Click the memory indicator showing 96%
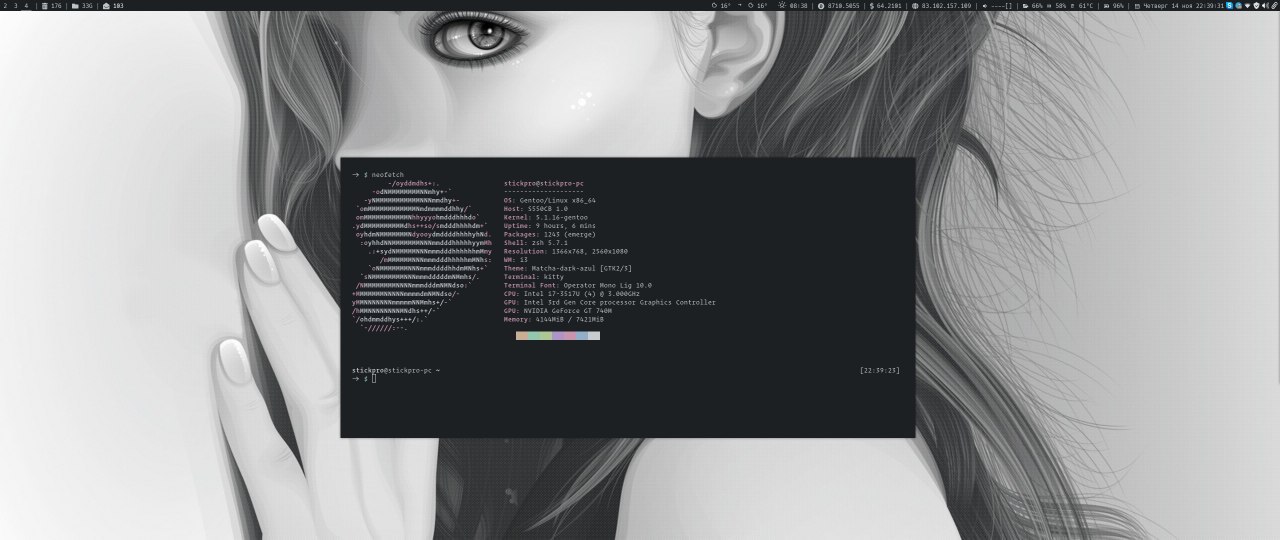Viewport: 1280px width, 540px height. tap(1114, 5)
